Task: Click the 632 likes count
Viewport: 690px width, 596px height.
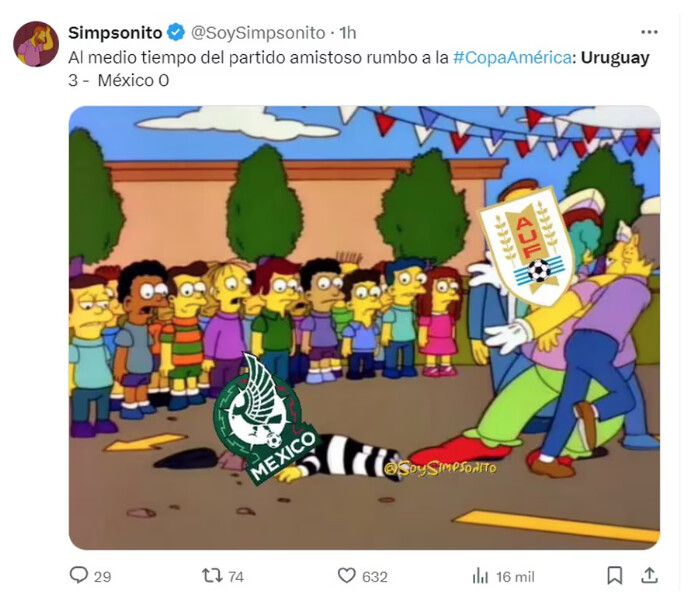Action: click(375, 577)
